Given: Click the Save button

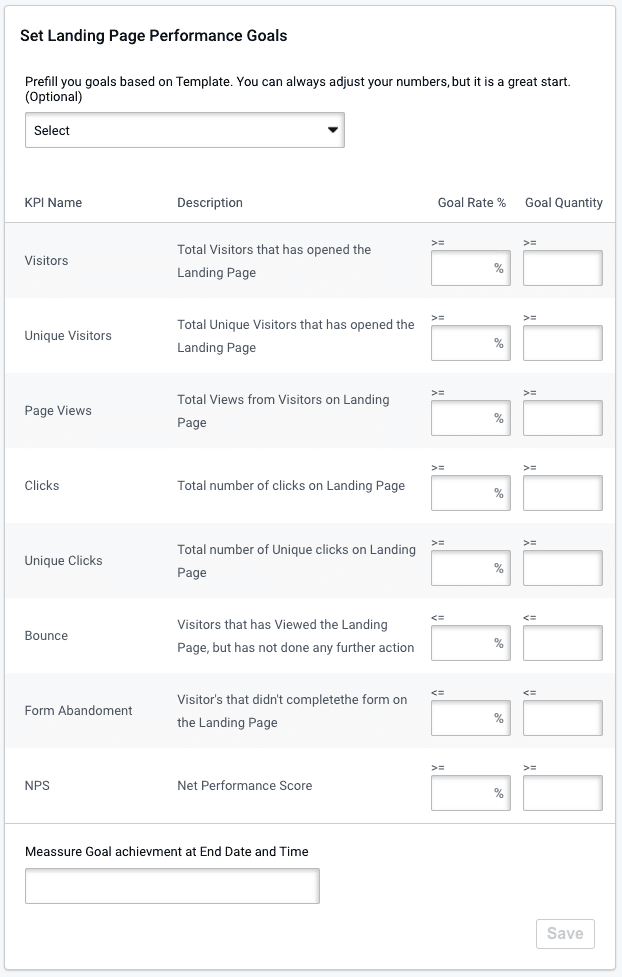Looking at the screenshot, I should tap(565, 934).
